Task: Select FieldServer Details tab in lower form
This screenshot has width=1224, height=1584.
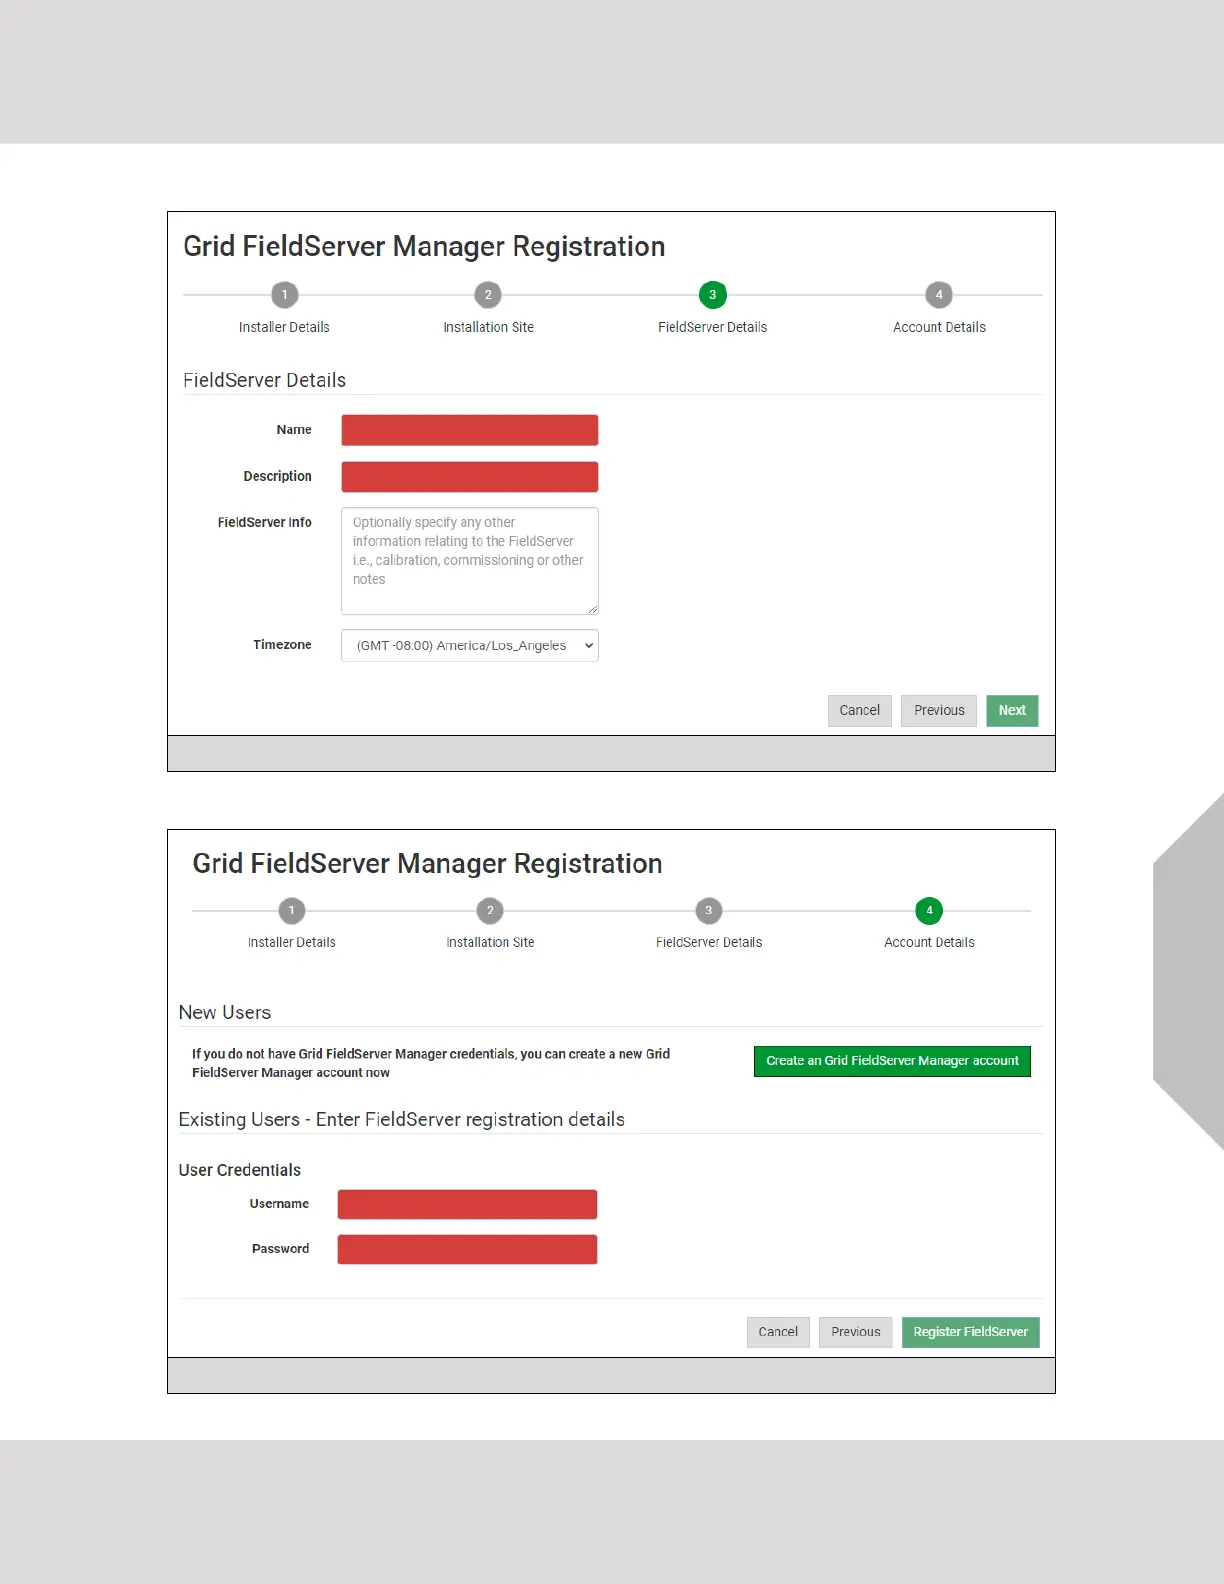Action: (x=709, y=942)
